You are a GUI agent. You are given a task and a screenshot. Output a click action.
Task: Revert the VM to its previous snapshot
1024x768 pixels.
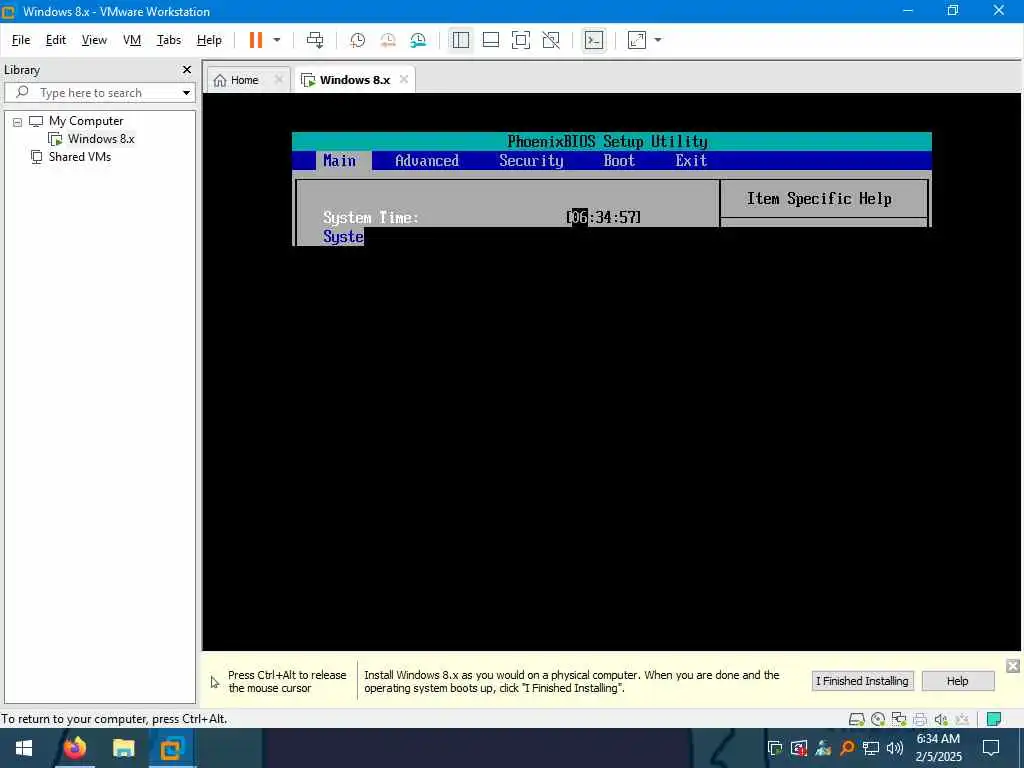[388, 40]
